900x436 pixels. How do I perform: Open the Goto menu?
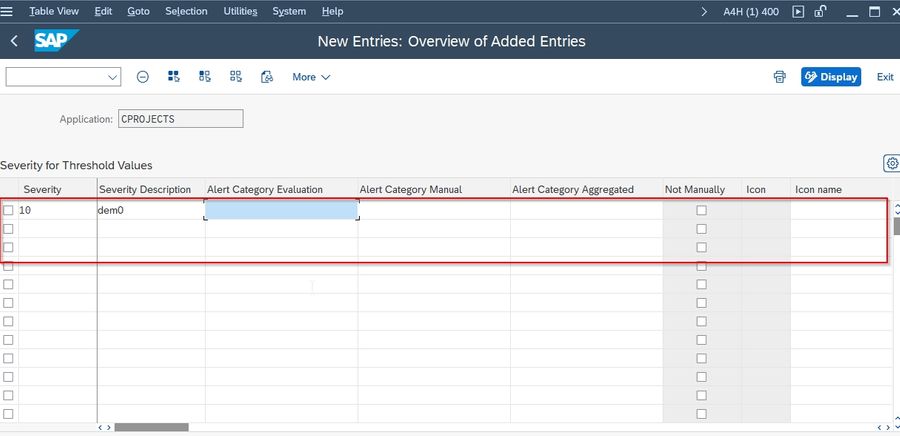pos(138,11)
